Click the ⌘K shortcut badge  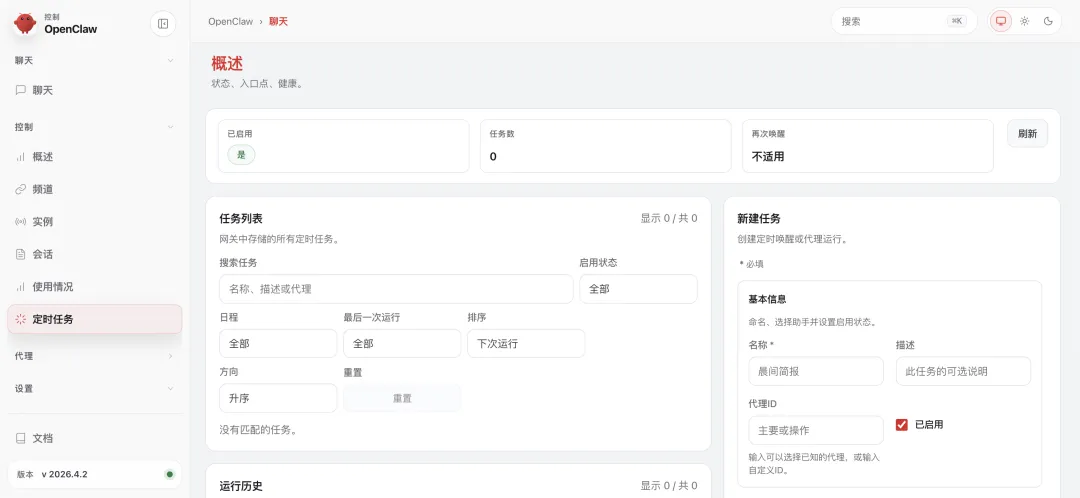[x=957, y=21]
